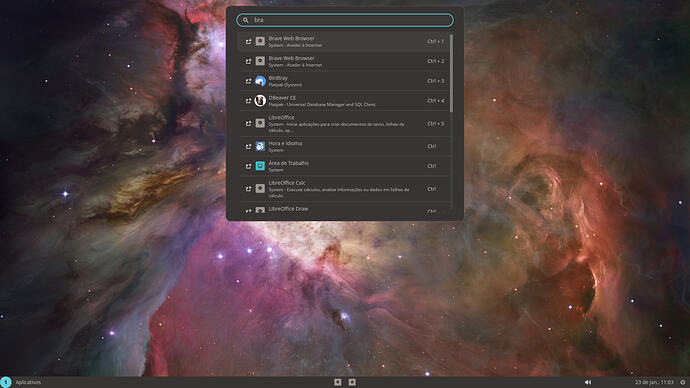690x388 pixels.
Task: Click the workspace number 1 indicator
Action: [x=6, y=382]
